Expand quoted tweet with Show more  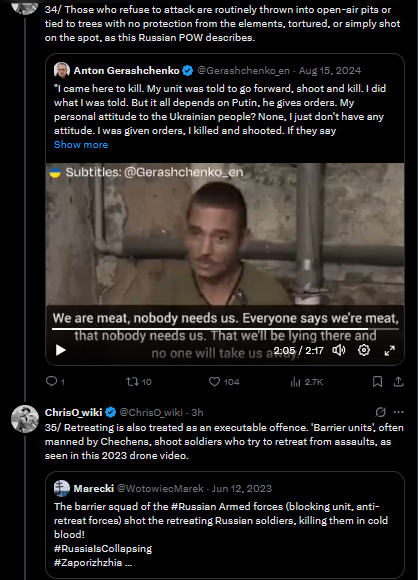coord(81,145)
